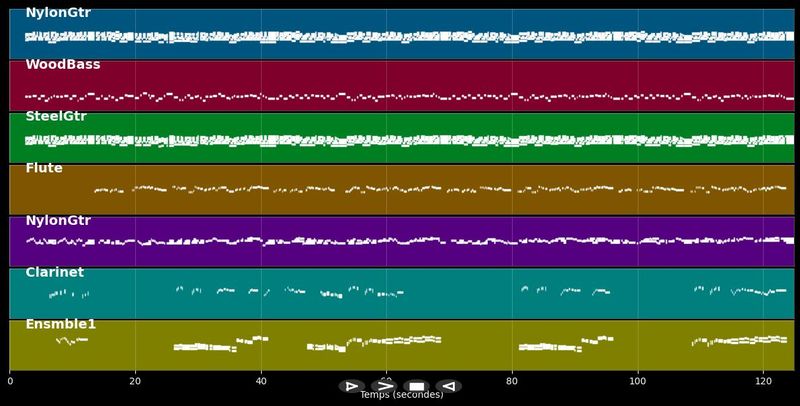Click the Ensmble1 track's first note cluster
This screenshot has height=406, width=800.
tap(70, 341)
